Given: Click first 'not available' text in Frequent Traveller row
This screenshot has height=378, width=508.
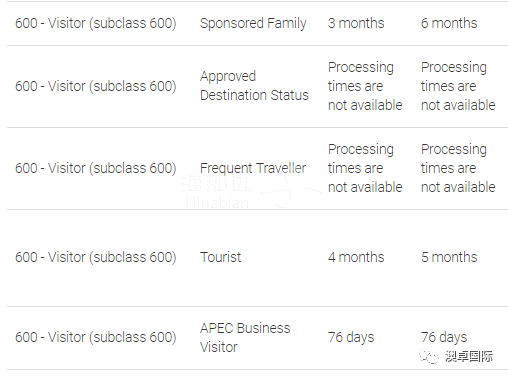Looking at the screenshot, I should coord(365,187).
